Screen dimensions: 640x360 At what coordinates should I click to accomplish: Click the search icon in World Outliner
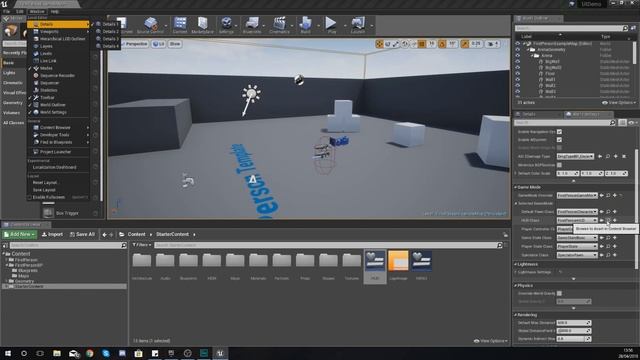coord(625,28)
